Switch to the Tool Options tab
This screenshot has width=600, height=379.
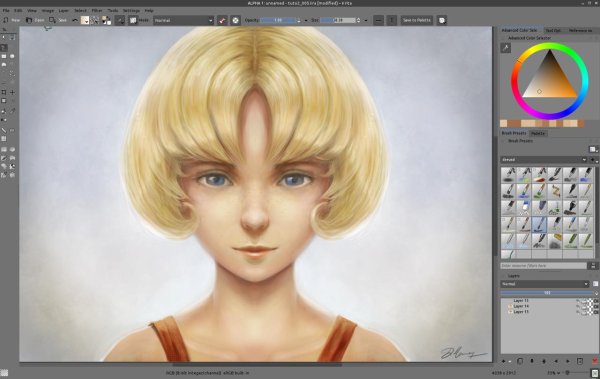pos(553,30)
